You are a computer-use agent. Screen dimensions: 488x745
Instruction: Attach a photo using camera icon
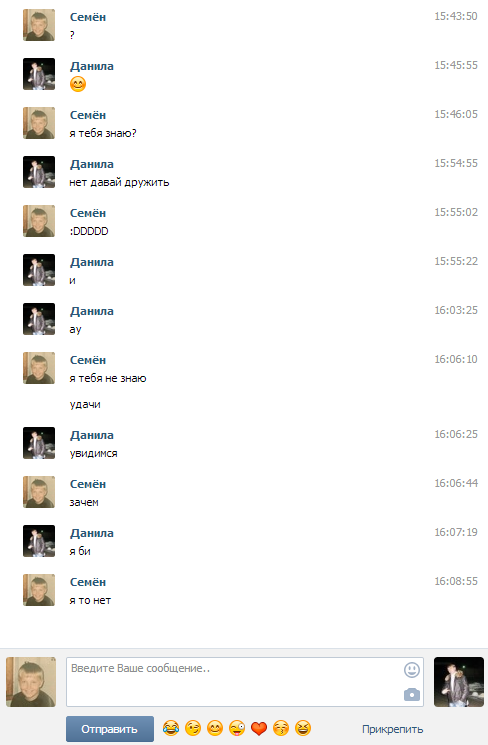coord(411,695)
